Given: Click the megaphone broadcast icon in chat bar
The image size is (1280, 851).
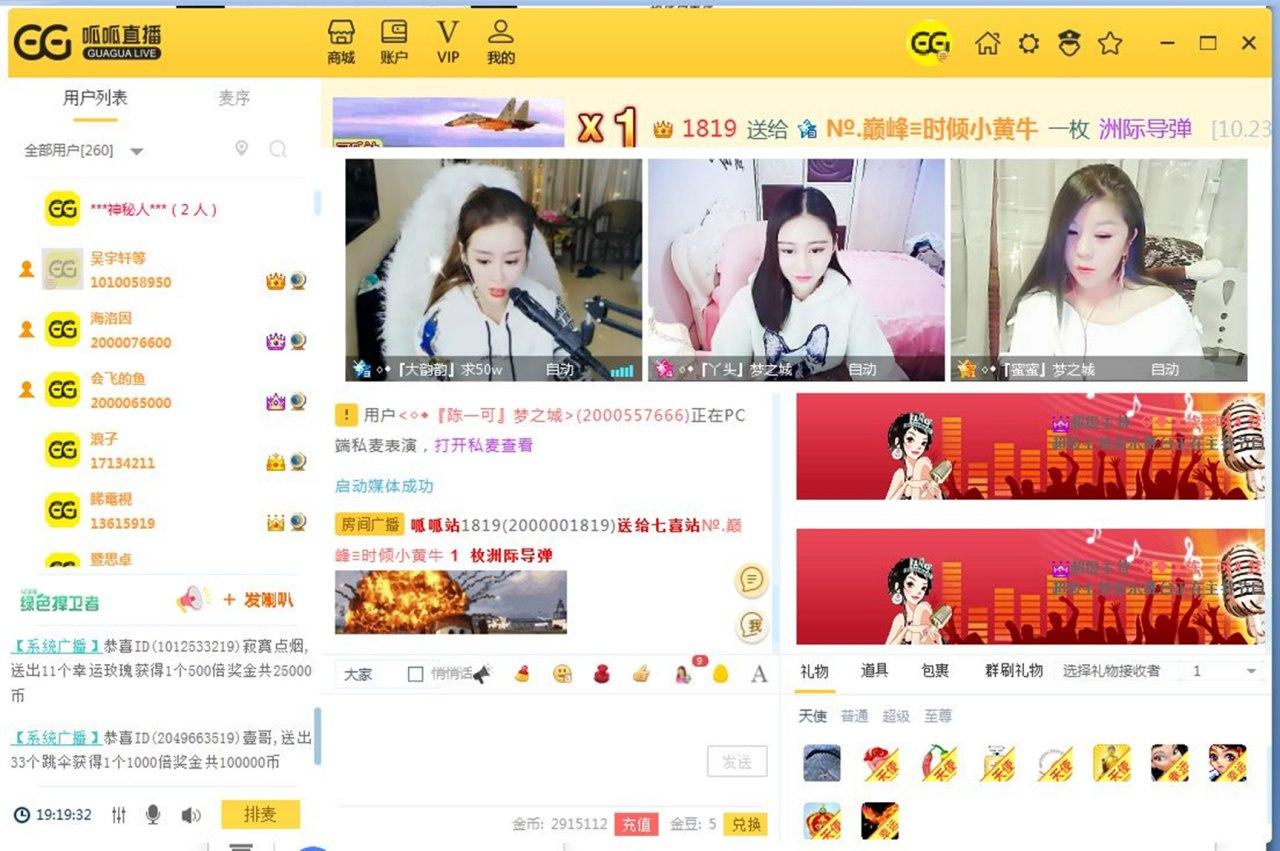Looking at the screenshot, I should point(483,674).
